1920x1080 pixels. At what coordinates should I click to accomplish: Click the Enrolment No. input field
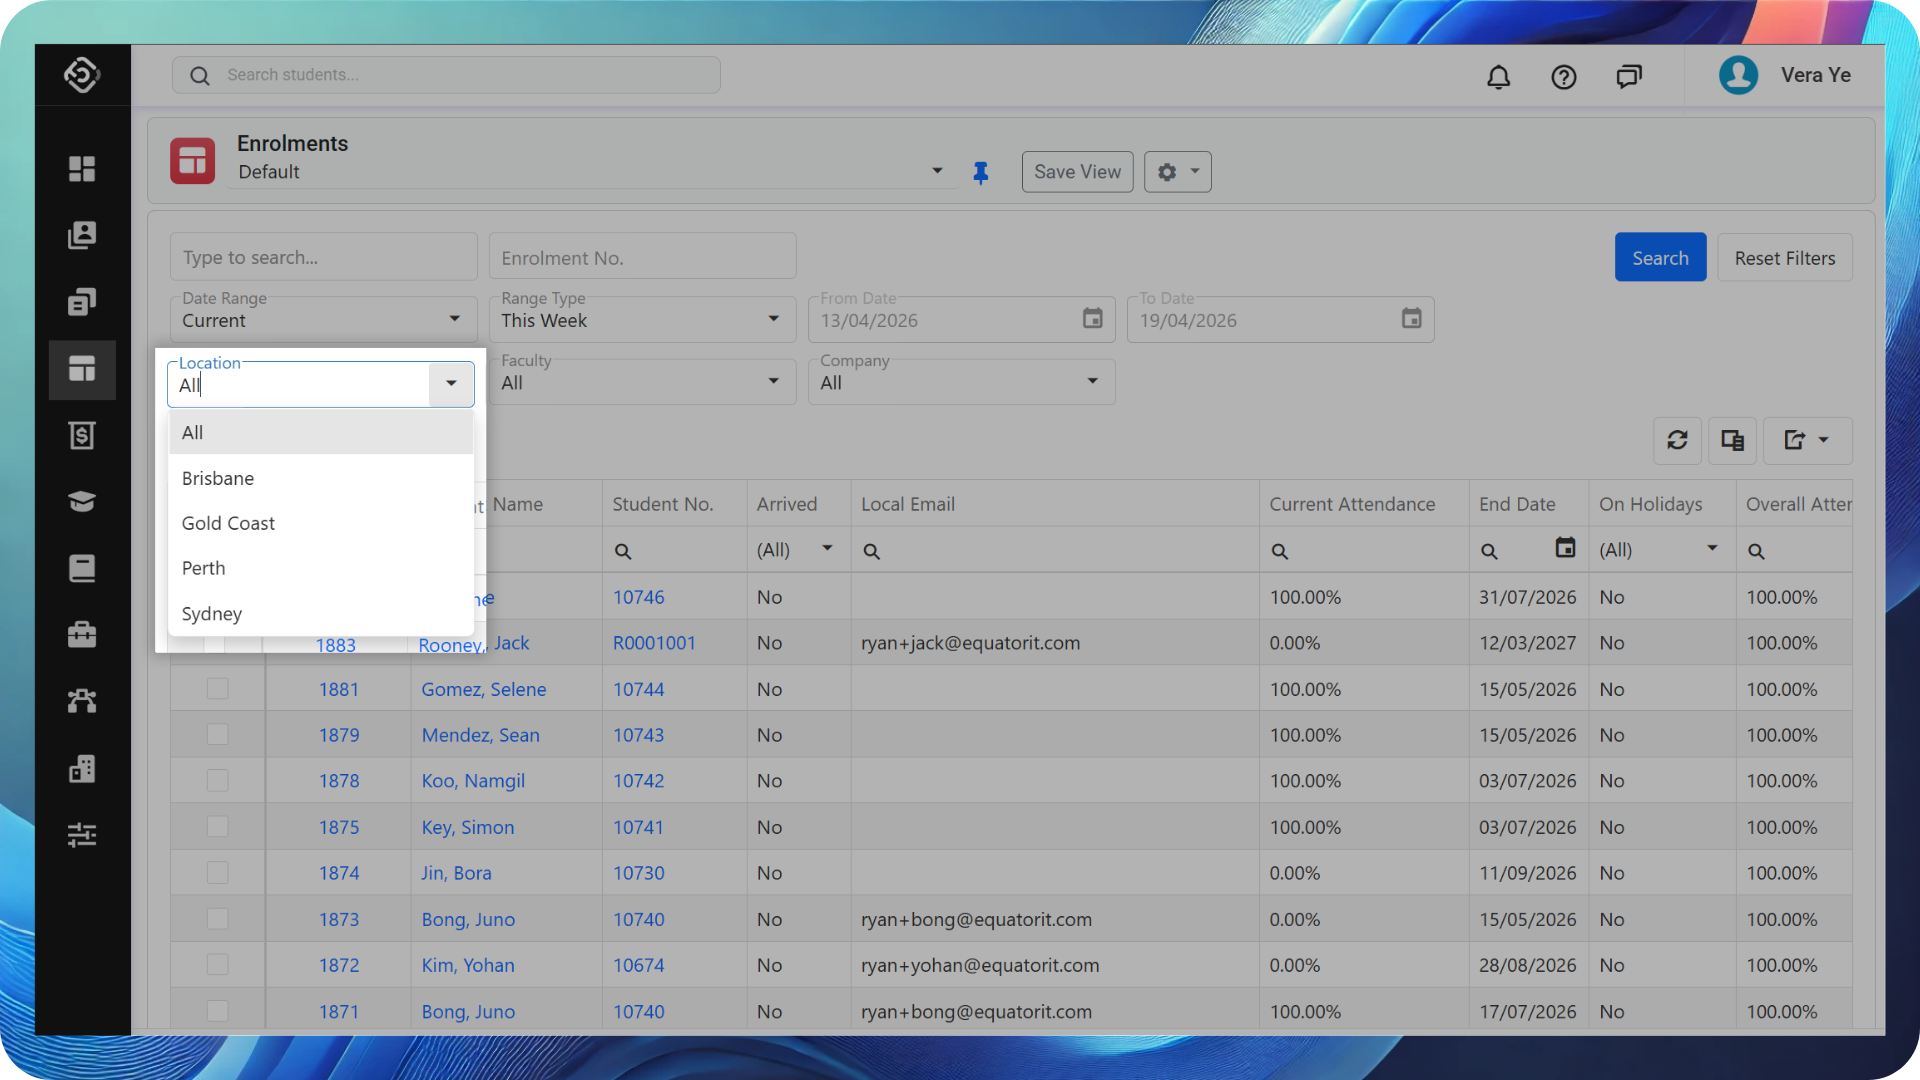click(x=642, y=258)
